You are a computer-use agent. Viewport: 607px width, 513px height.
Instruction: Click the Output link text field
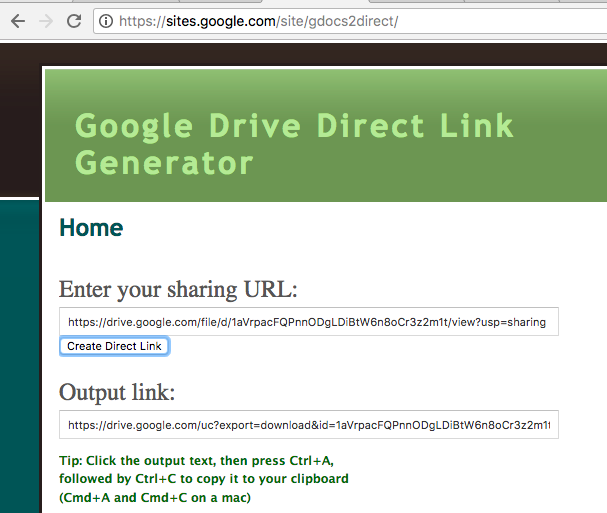click(308, 425)
